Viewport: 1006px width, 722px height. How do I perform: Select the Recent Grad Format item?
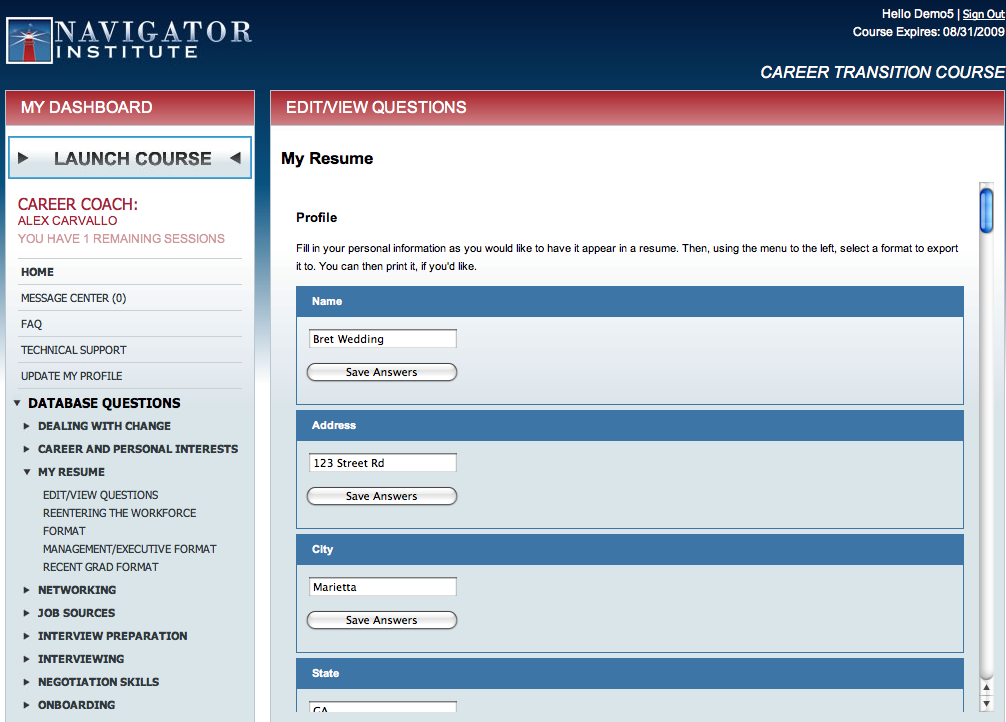[100, 567]
